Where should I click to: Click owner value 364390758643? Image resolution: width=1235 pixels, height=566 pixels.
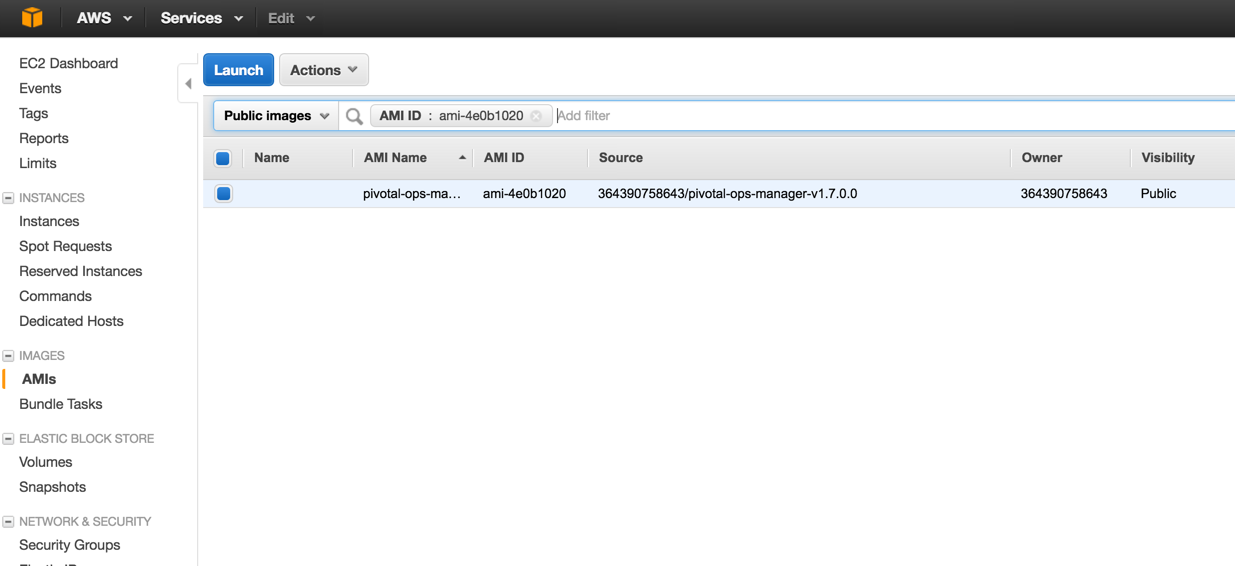coord(1064,194)
